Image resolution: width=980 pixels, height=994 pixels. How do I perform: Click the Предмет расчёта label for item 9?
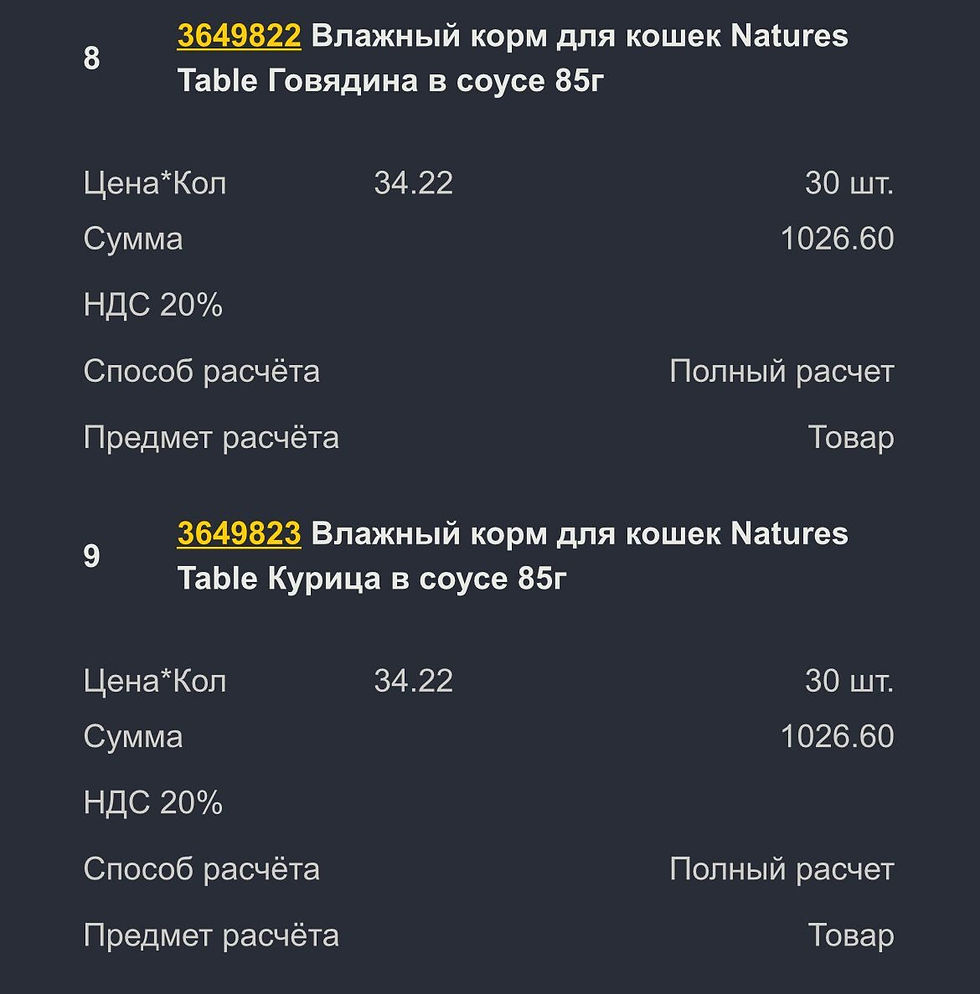(211, 936)
